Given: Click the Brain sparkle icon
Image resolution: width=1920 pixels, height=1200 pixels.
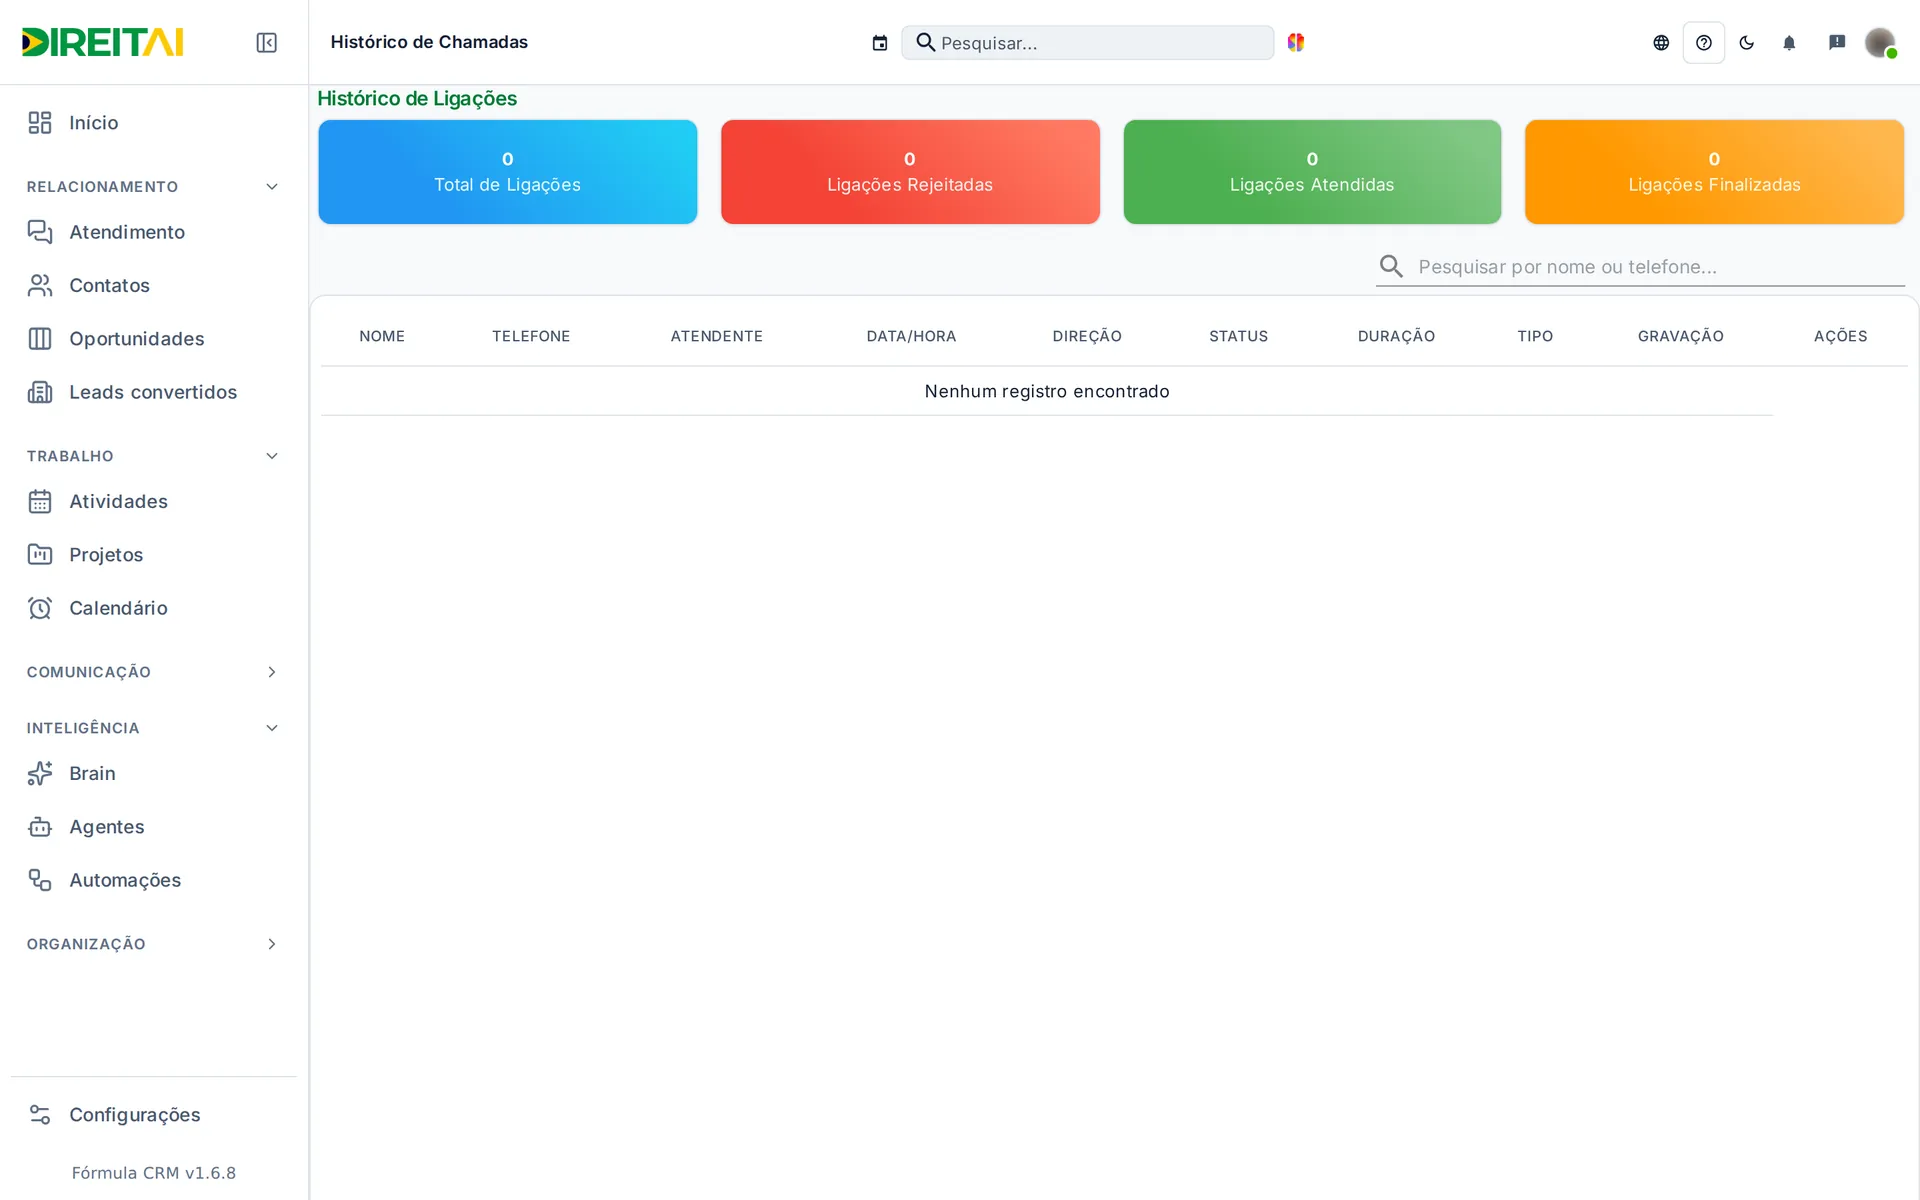Looking at the screenshot, I should 40,773.
